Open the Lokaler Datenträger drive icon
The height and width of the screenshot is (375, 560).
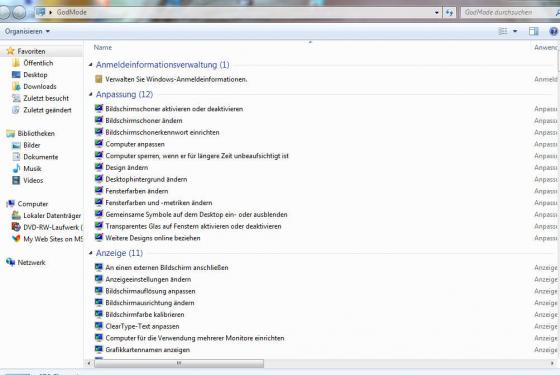click(16, 215)
